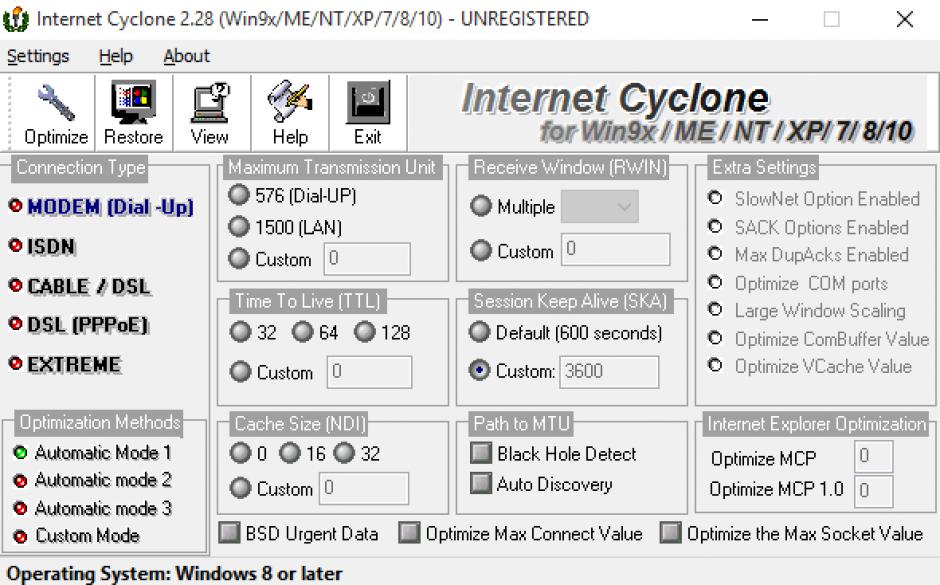The height and width of the screenshot is (585, 940).
Task: Select SKA Custom radio button
Action: (480, 370)
